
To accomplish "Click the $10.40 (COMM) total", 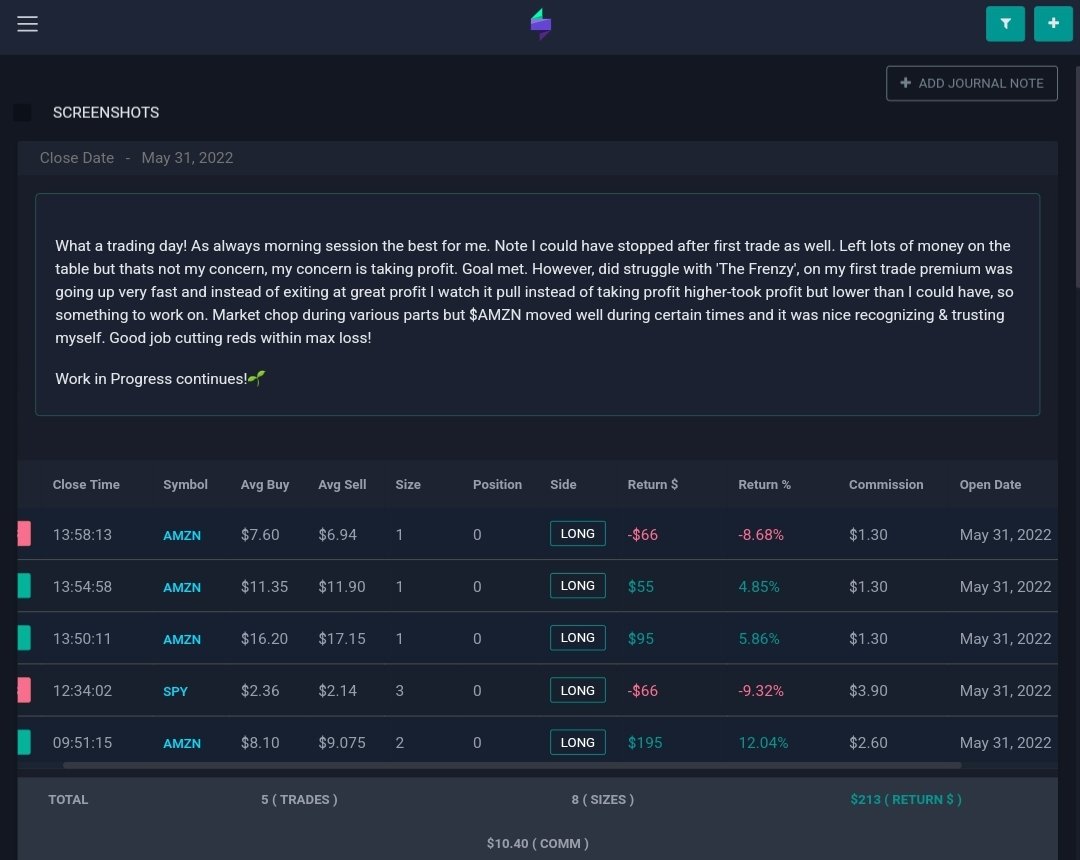I will pos(537,843).
